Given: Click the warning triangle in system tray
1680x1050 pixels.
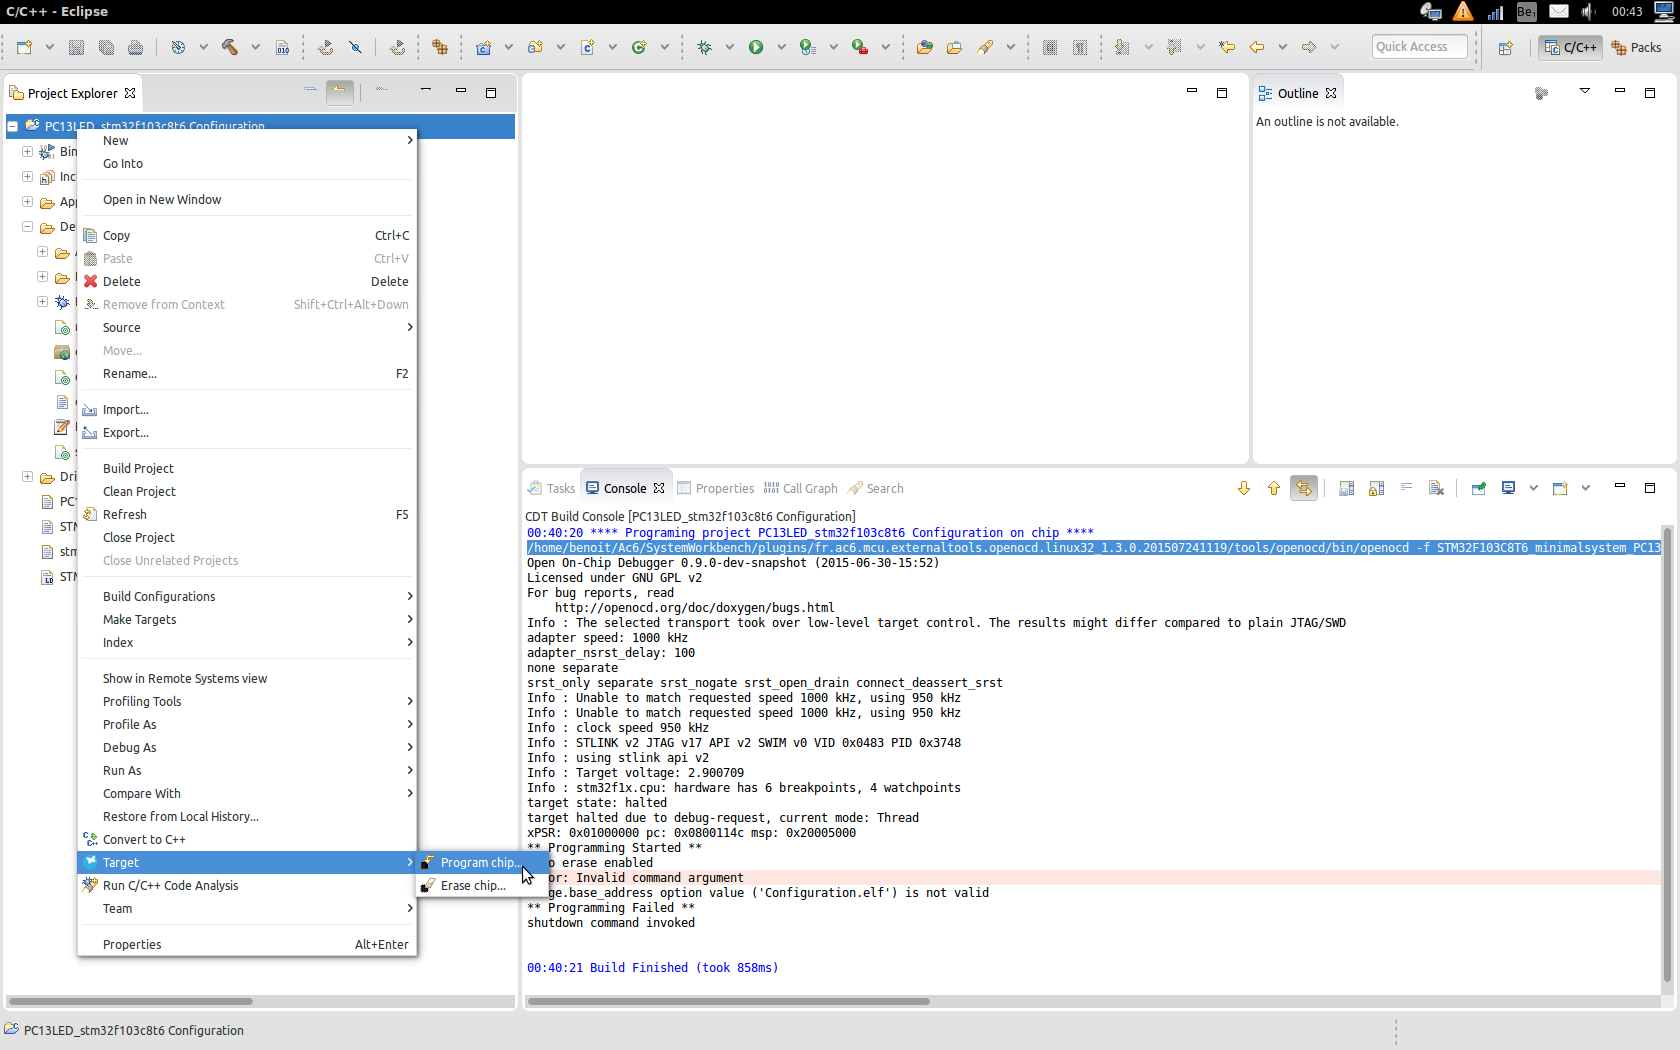Looking at the screenshot, I should pos(1463,11).
